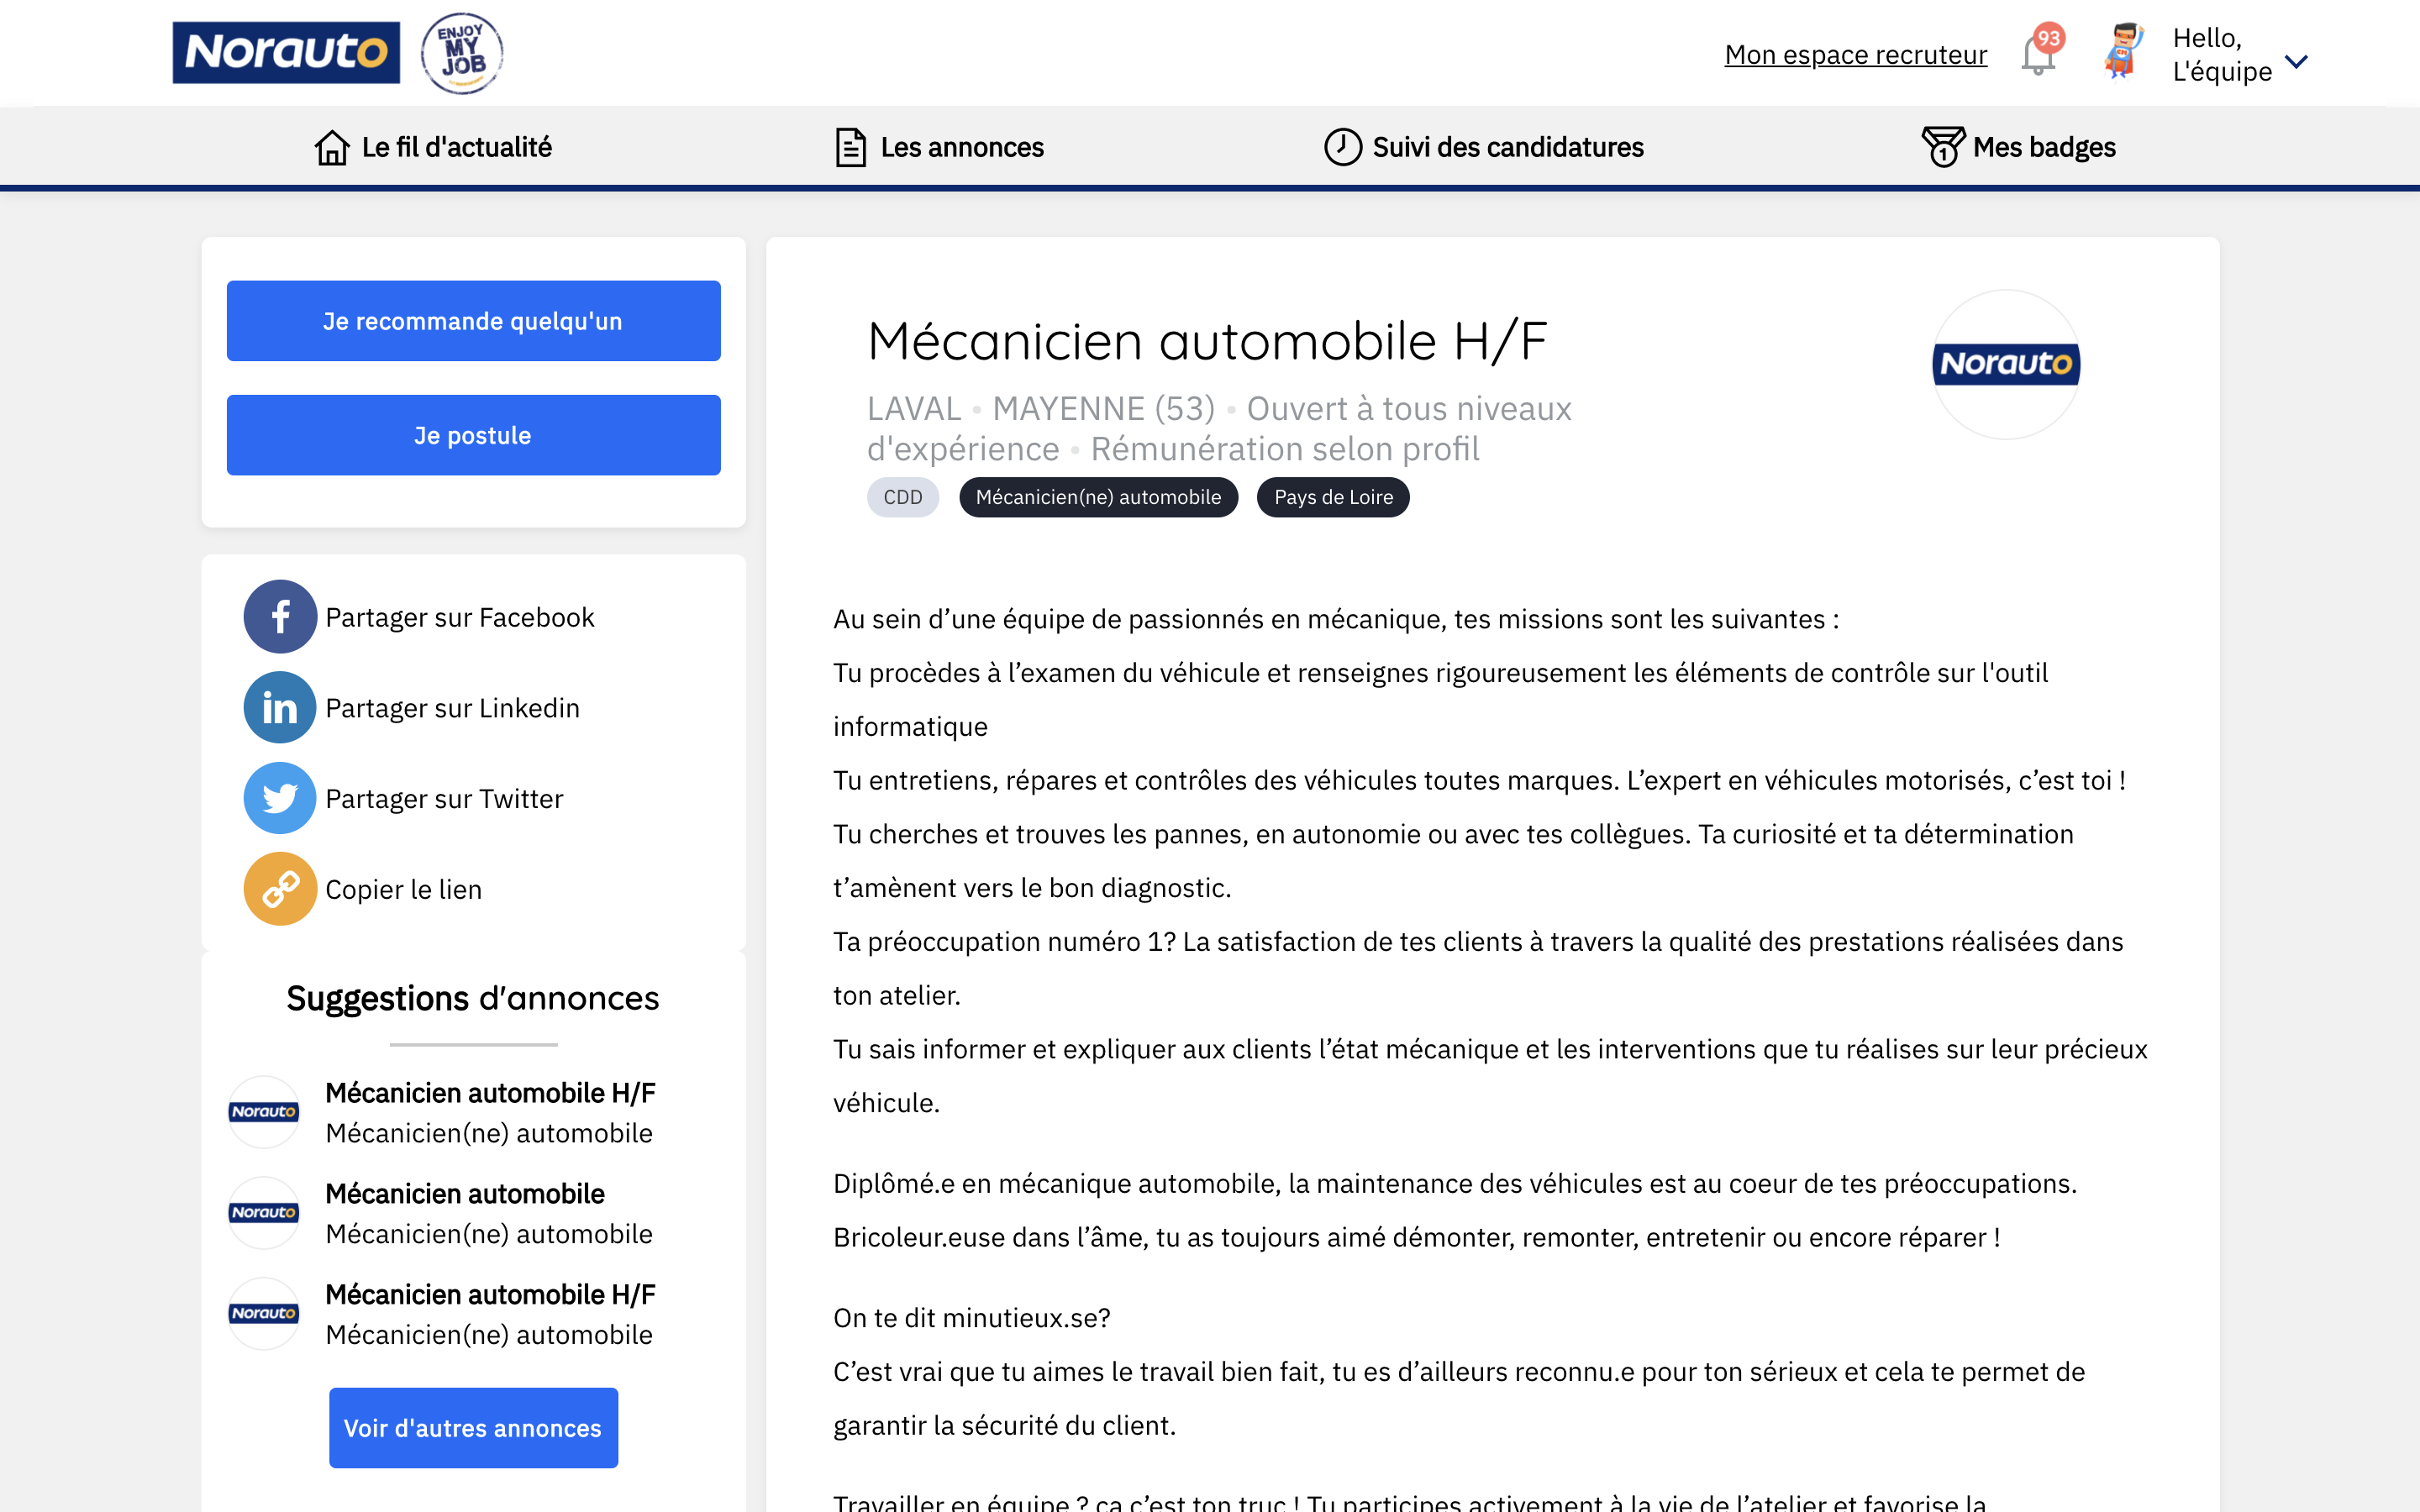The height and width of the screenshot is (1512, 2420).
Task: Click the home icon for Le fil d'actualité
Action: 332,147
